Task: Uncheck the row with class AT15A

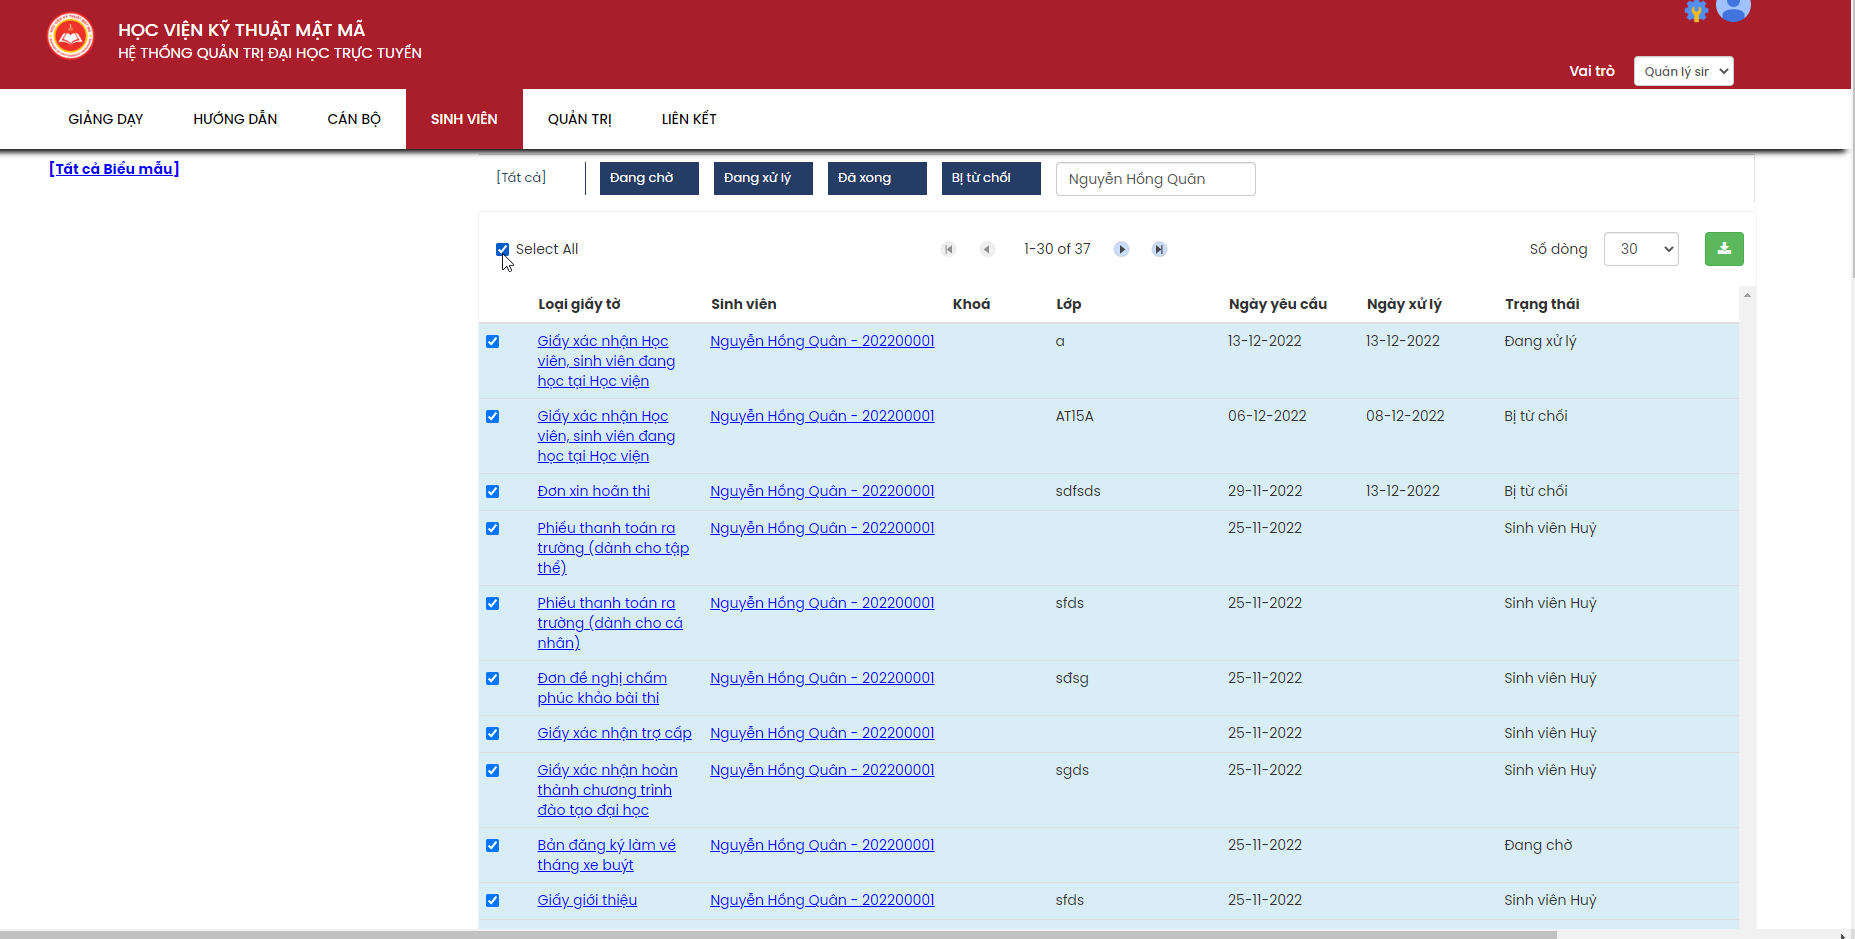Action: tap(492, 417)
